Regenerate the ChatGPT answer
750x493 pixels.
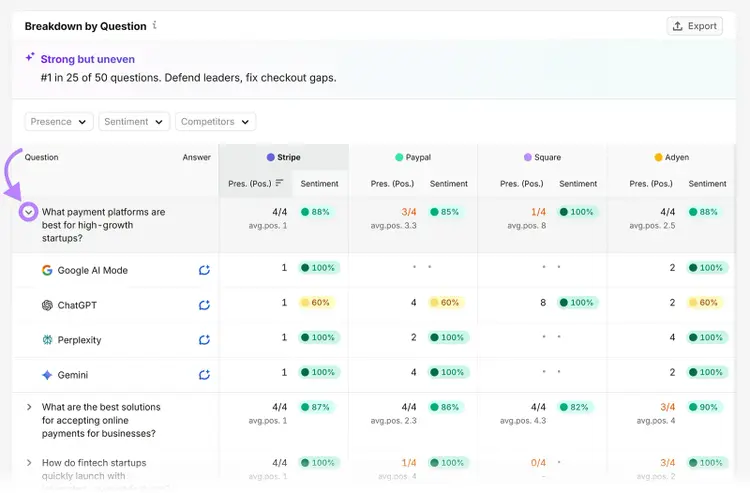click(204, 305)
